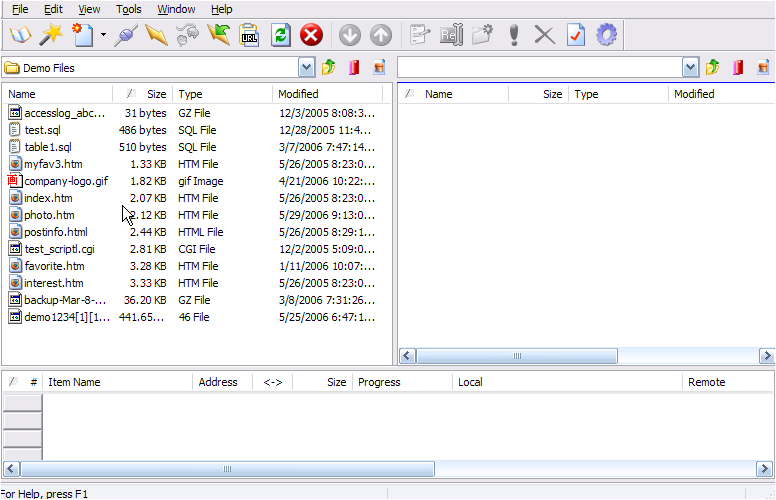Image resolution: width=776 pixels, height=500 pixels.
Task: Sort local files by Modified column
Action: click(328, 94)
